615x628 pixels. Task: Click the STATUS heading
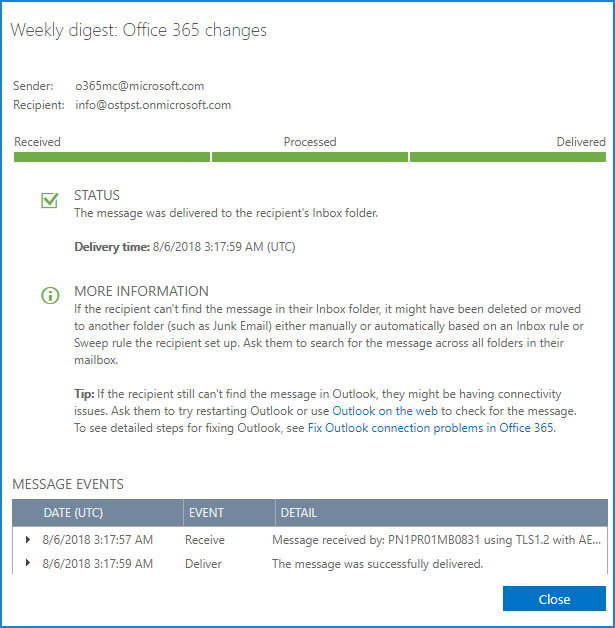point(97,195)
